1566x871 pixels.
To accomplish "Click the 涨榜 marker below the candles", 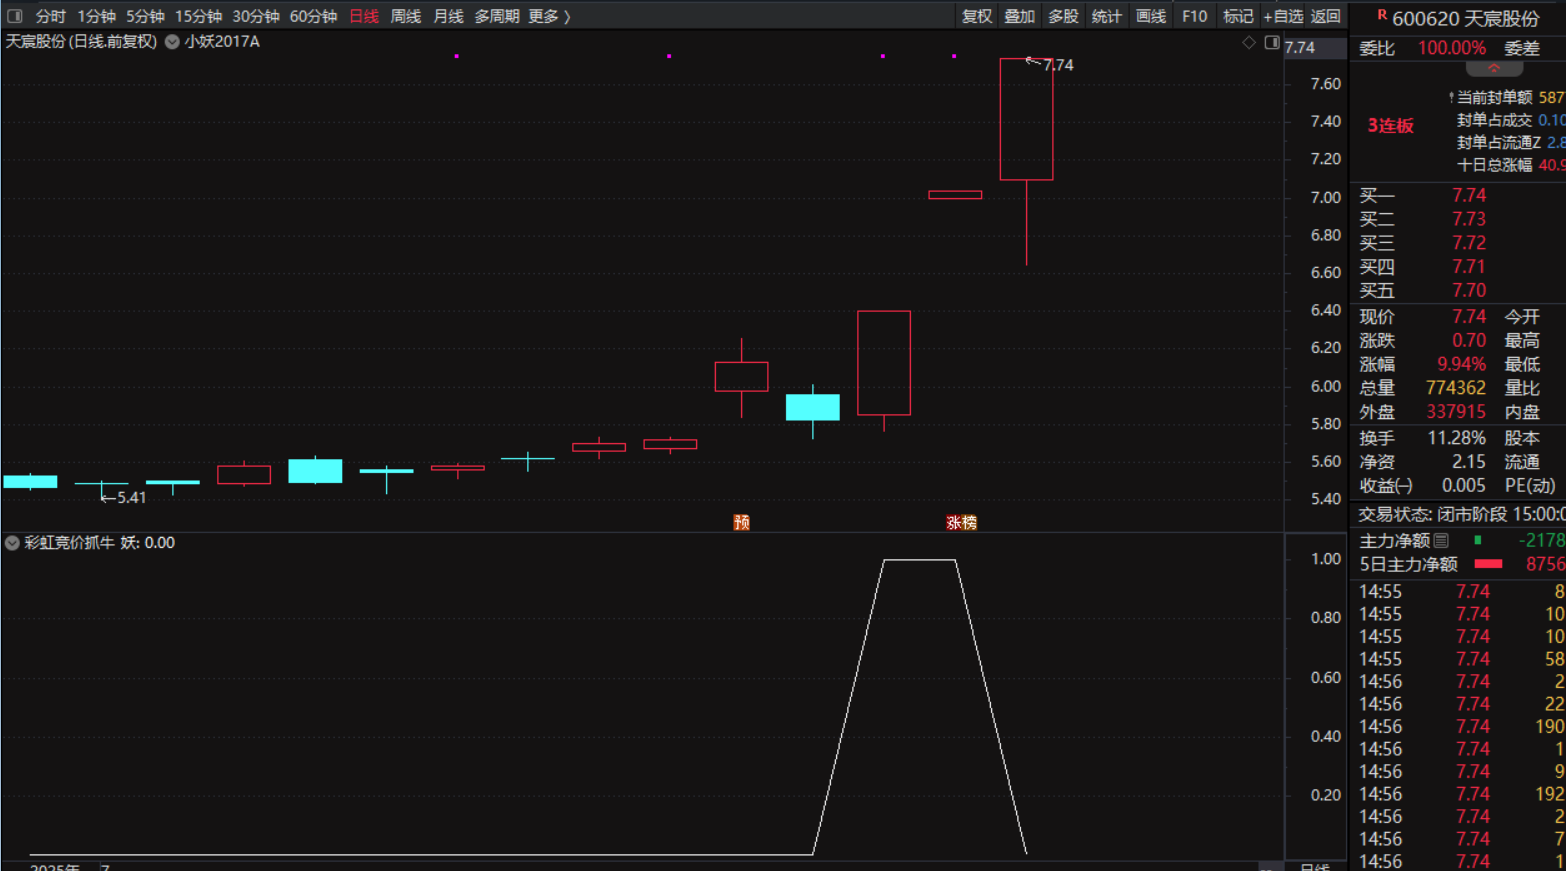I will 961,522.
